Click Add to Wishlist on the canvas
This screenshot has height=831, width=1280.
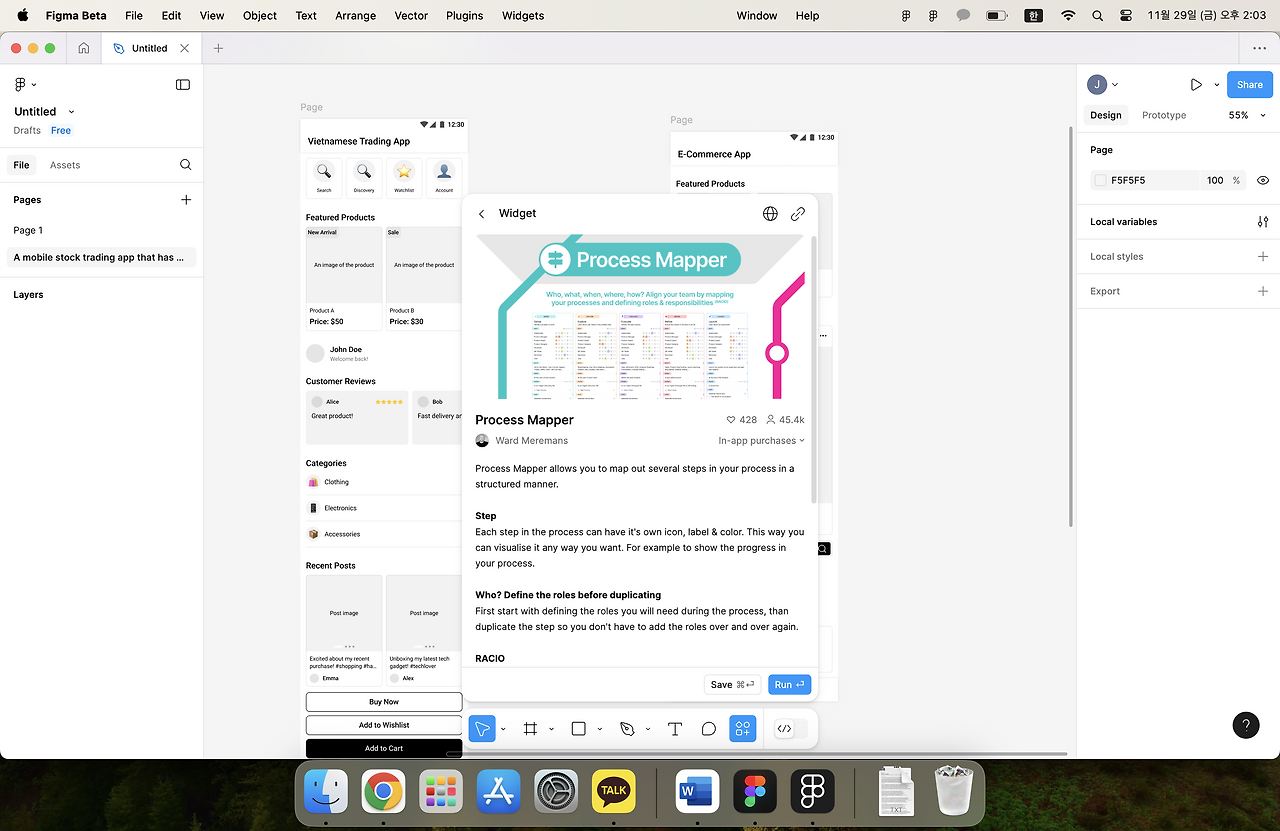(x=384, y=725)
